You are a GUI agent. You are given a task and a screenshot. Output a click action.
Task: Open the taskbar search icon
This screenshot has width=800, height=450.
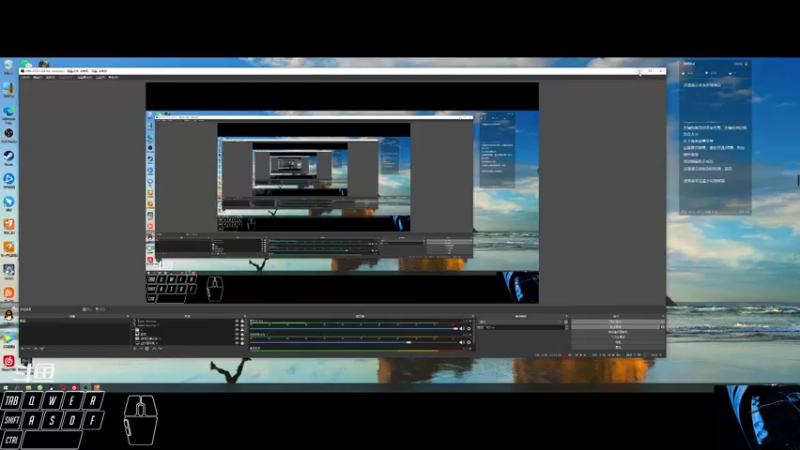(x=17, y=388)
